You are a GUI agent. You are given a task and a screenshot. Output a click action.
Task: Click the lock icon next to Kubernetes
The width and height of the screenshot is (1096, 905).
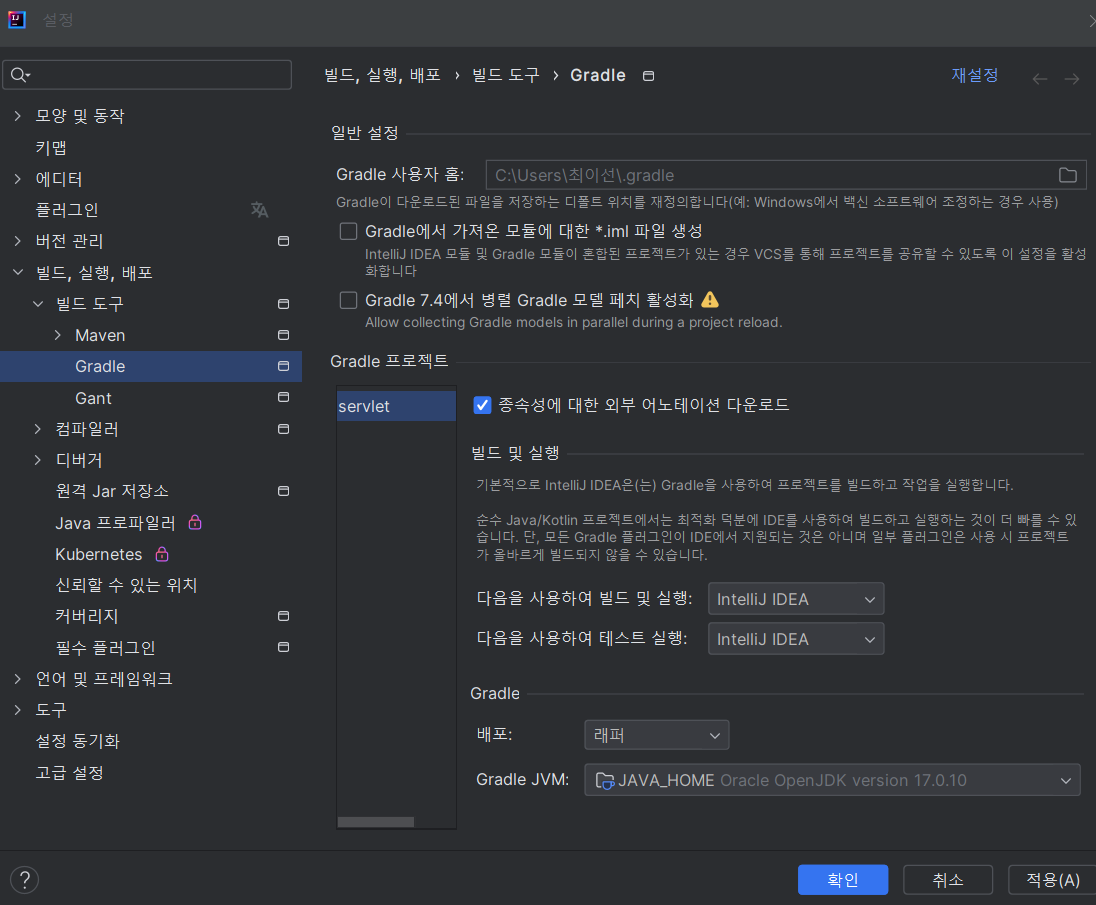coord(162,554)
